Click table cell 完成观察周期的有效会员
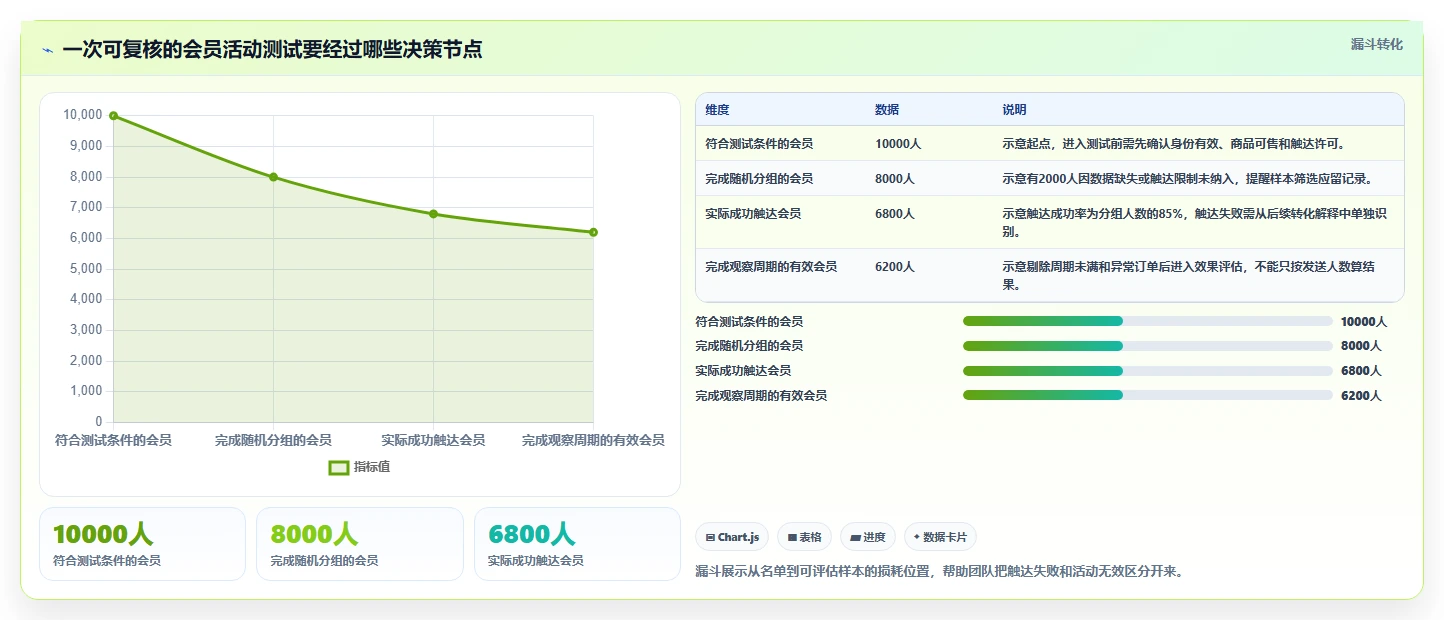 pos(771,267)
